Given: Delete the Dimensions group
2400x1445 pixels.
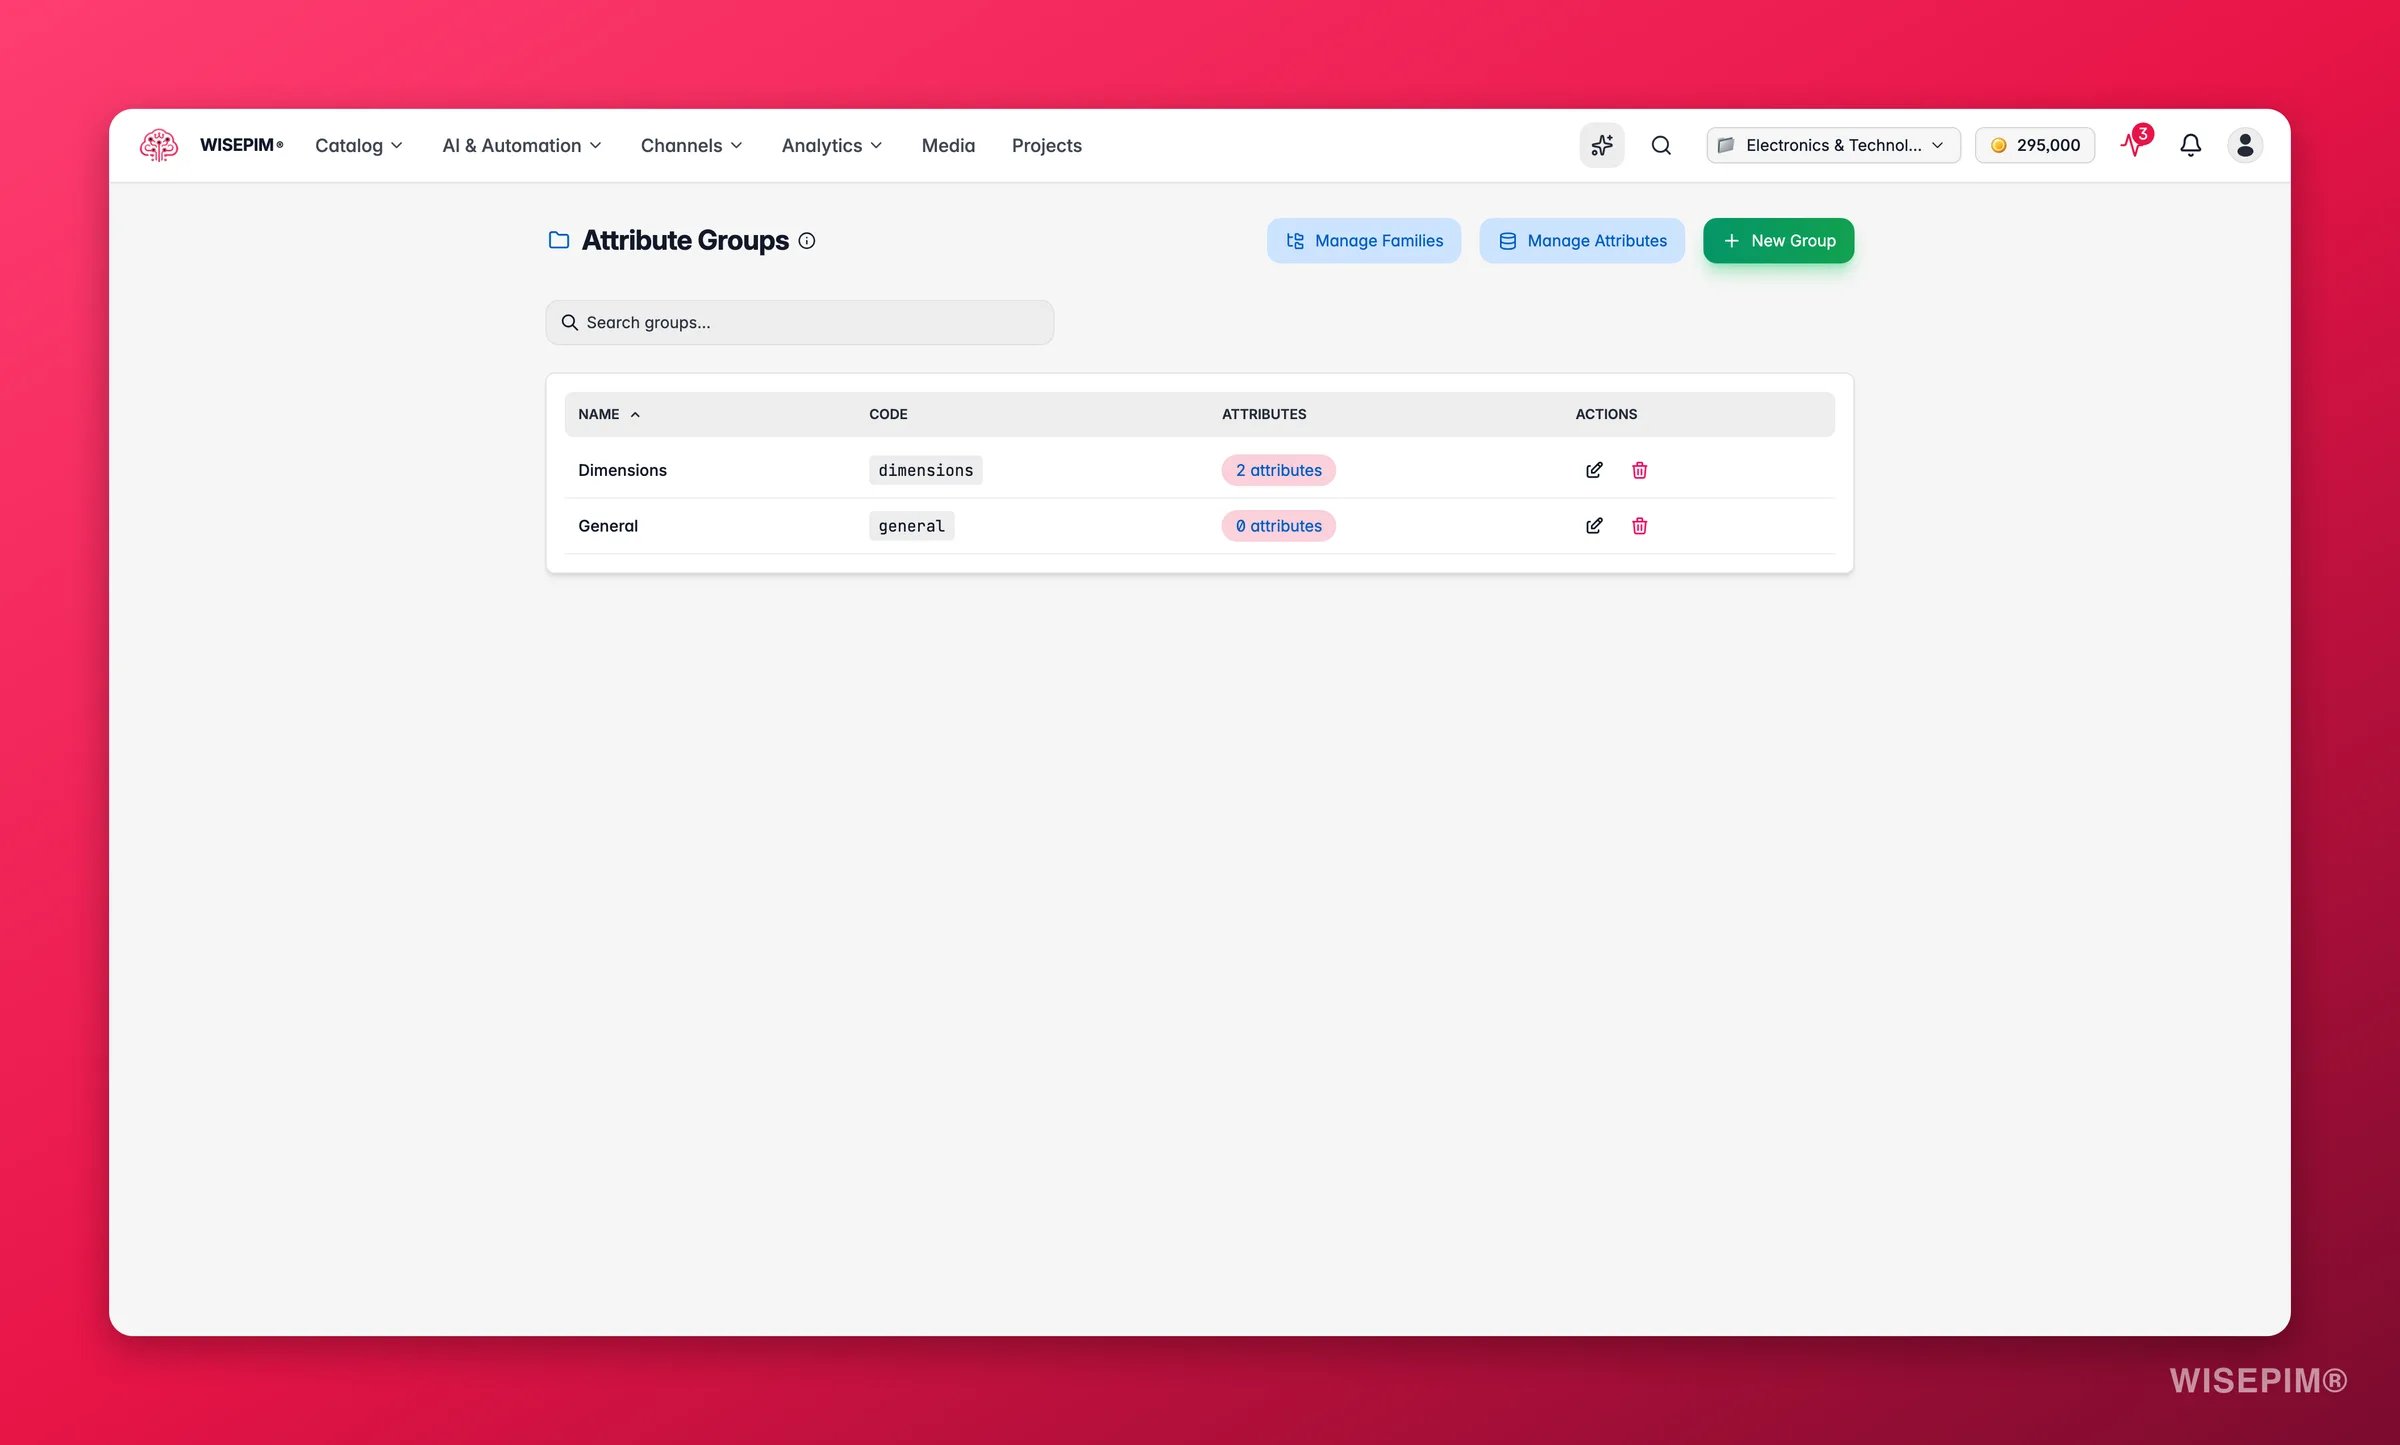Looking at the screenshot, I should tap(1640, 470).
